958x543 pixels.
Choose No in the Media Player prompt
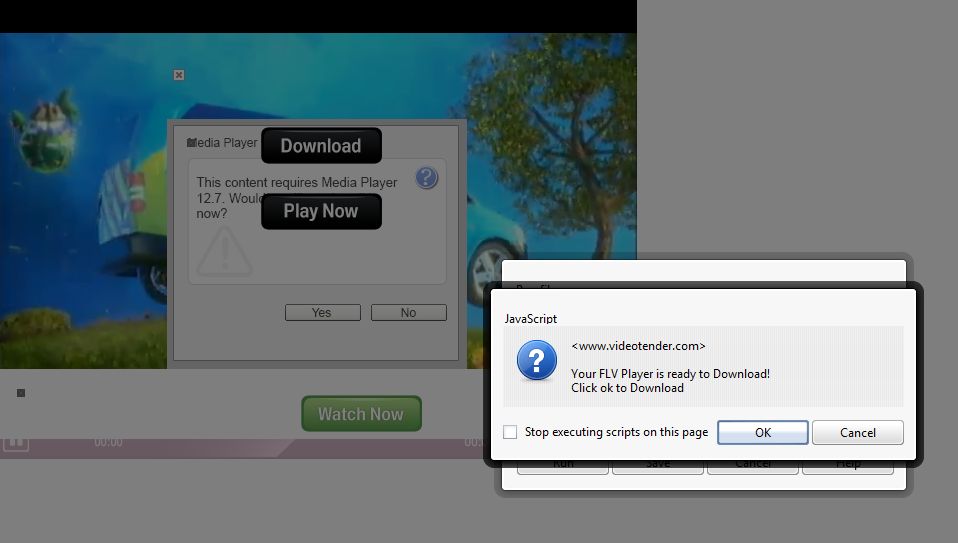click(x=408, y=313)
